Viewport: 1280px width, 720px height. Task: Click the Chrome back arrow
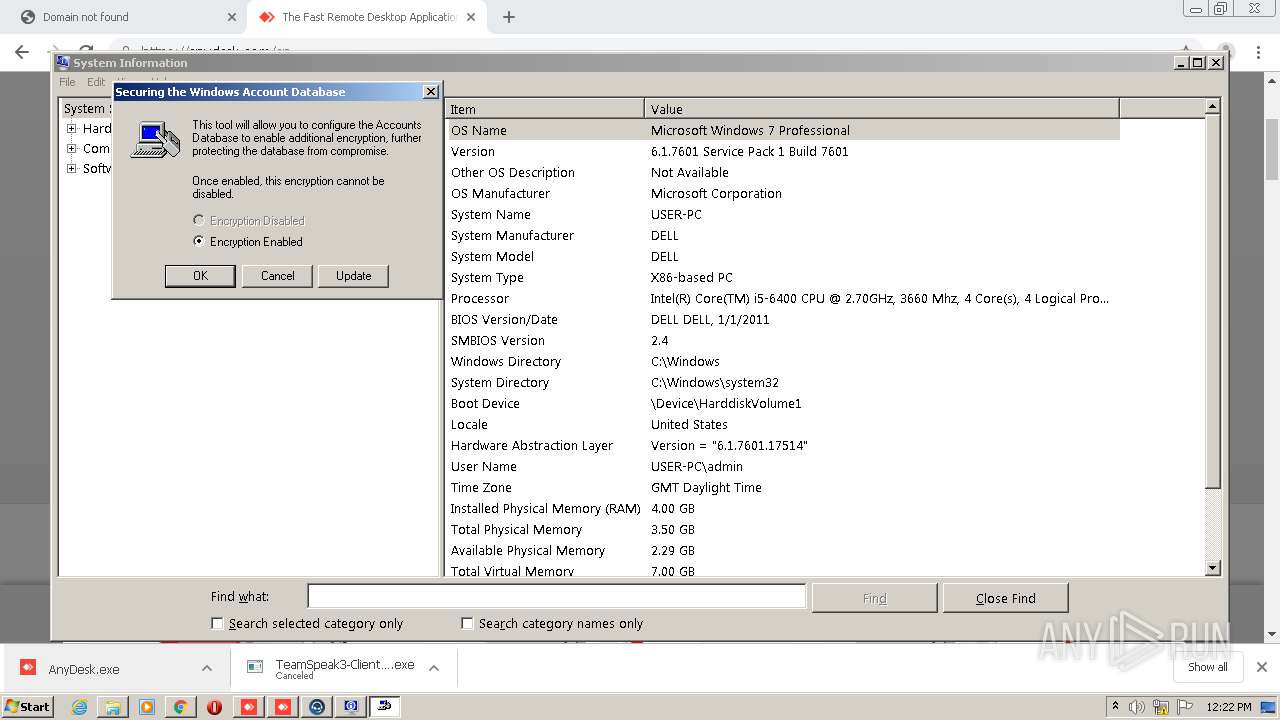[x=22, y=52]
